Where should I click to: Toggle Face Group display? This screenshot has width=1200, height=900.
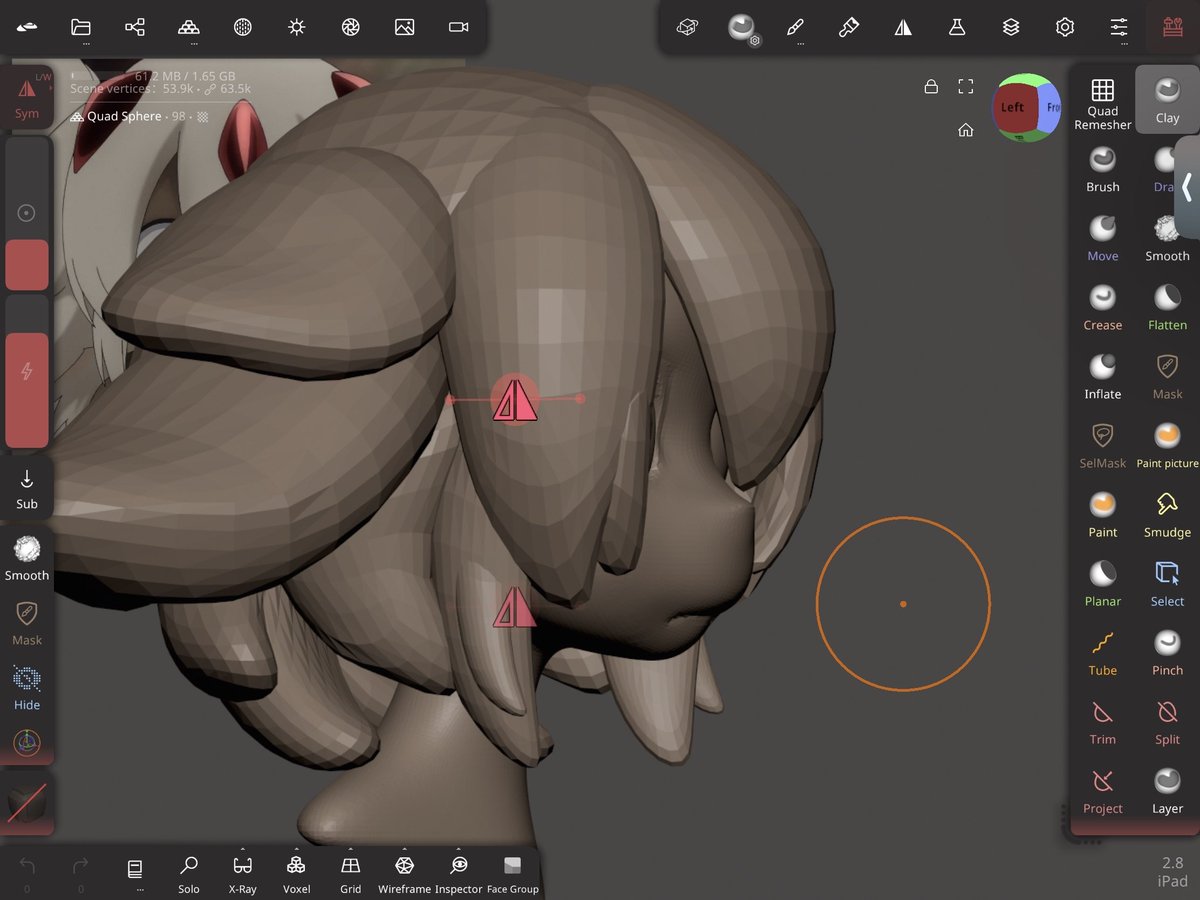512,874
